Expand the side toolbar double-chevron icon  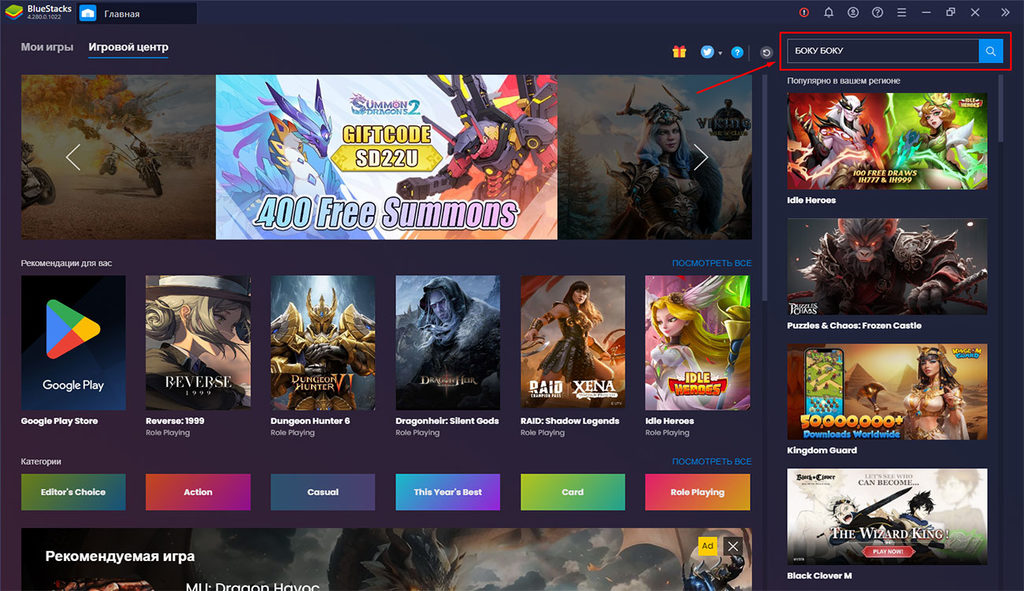click(x=1005, y=12)
